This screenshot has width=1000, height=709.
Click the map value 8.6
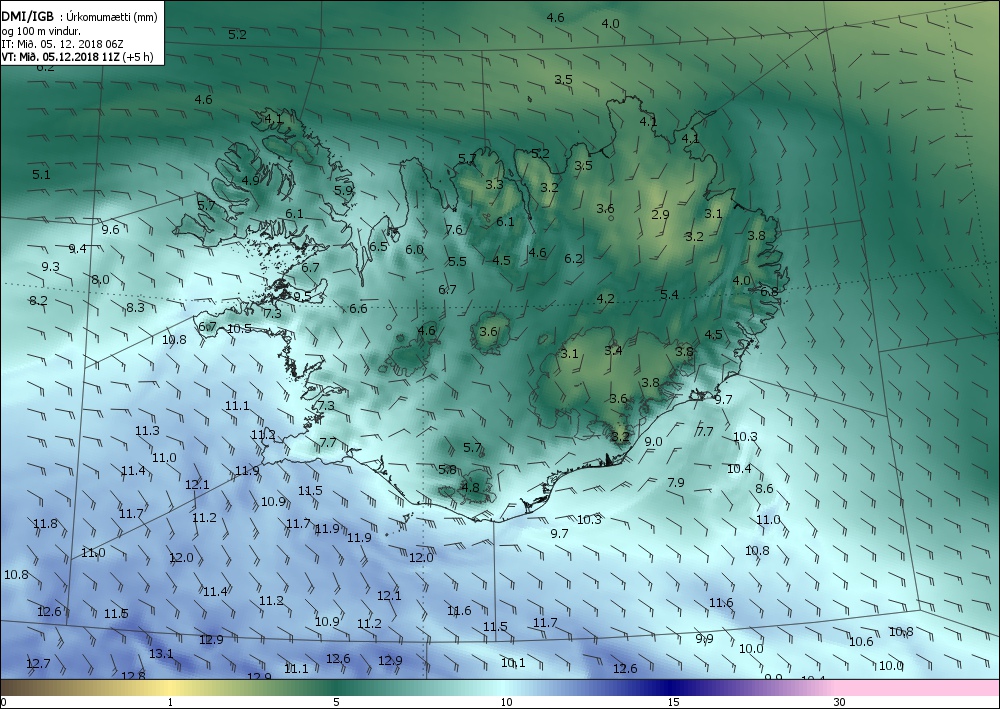(764, 488)
